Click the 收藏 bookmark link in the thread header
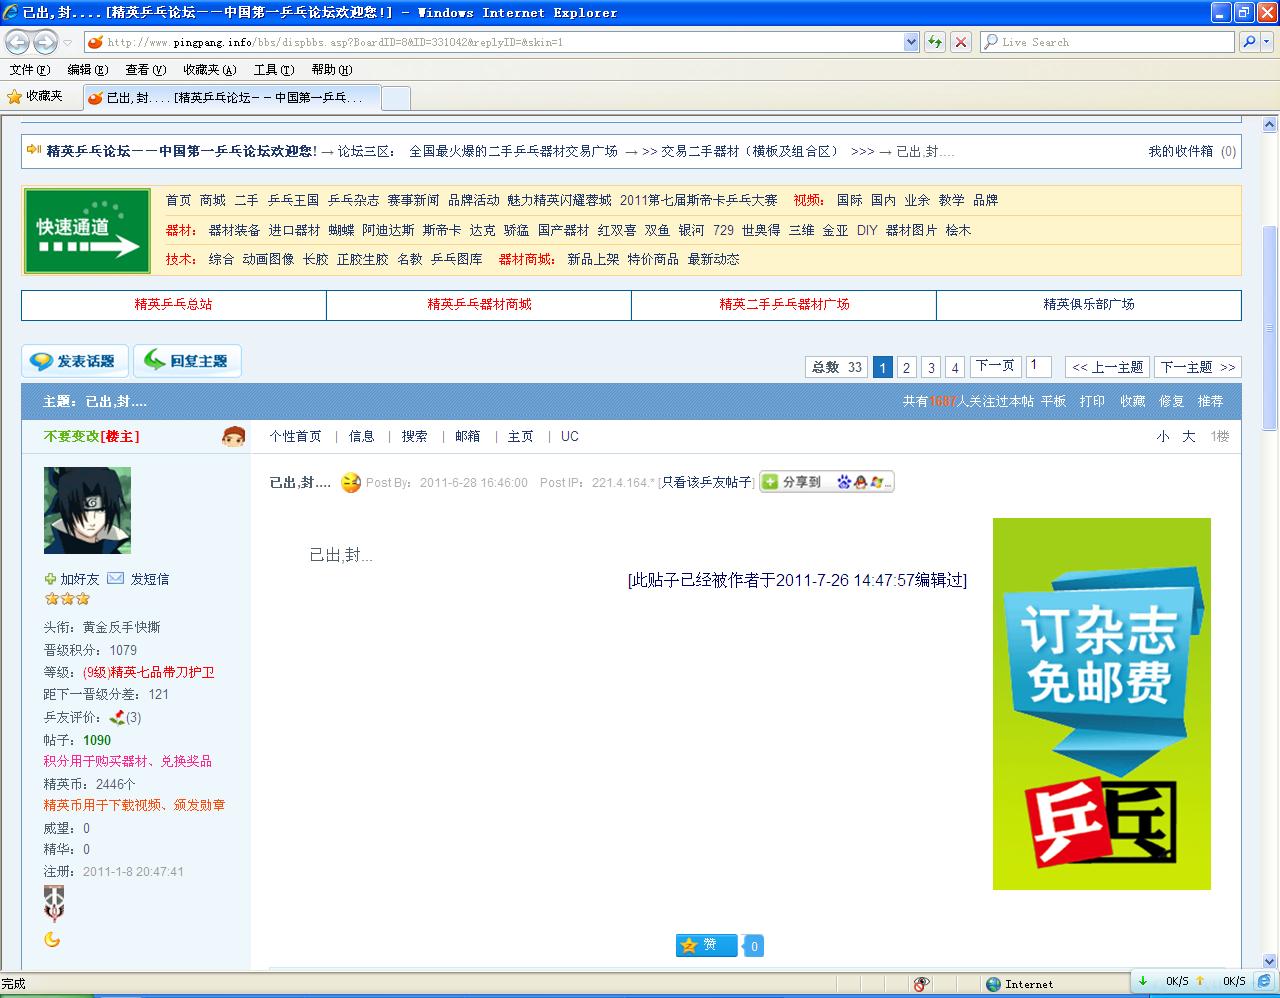This screenshot has width=1280, height=998. point(1132,401)
